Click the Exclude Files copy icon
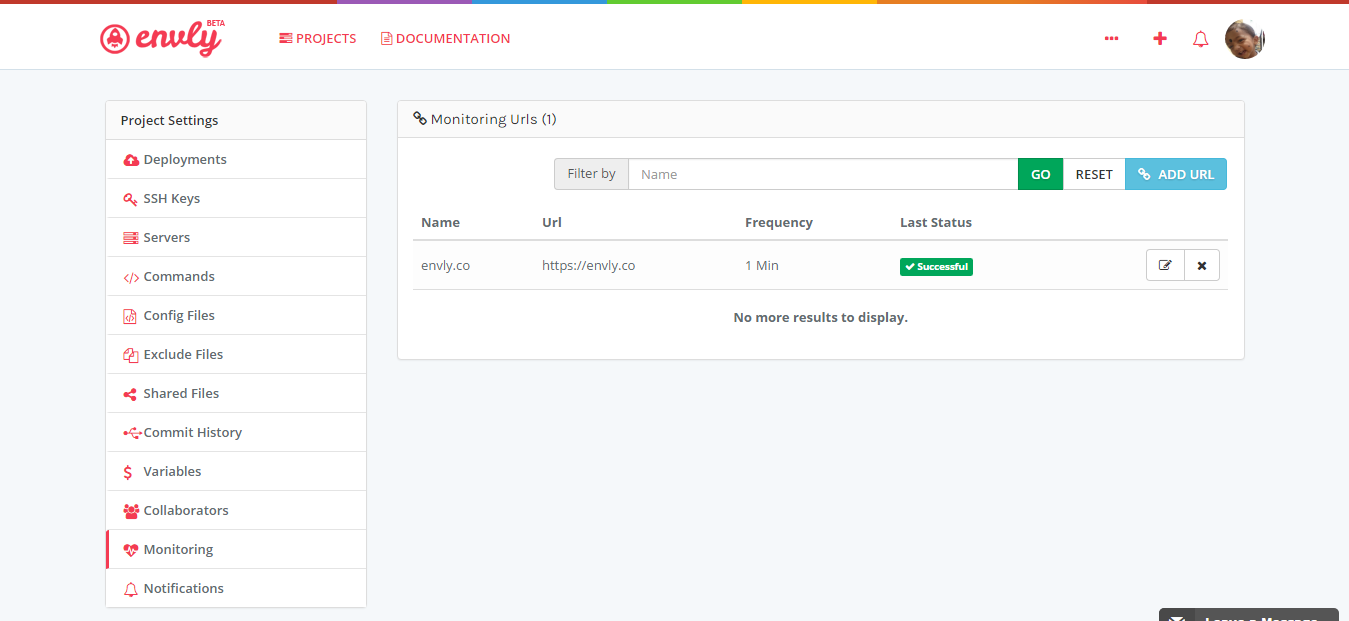The width and height of the screenshot is (1349, 621). click(130, 355)
